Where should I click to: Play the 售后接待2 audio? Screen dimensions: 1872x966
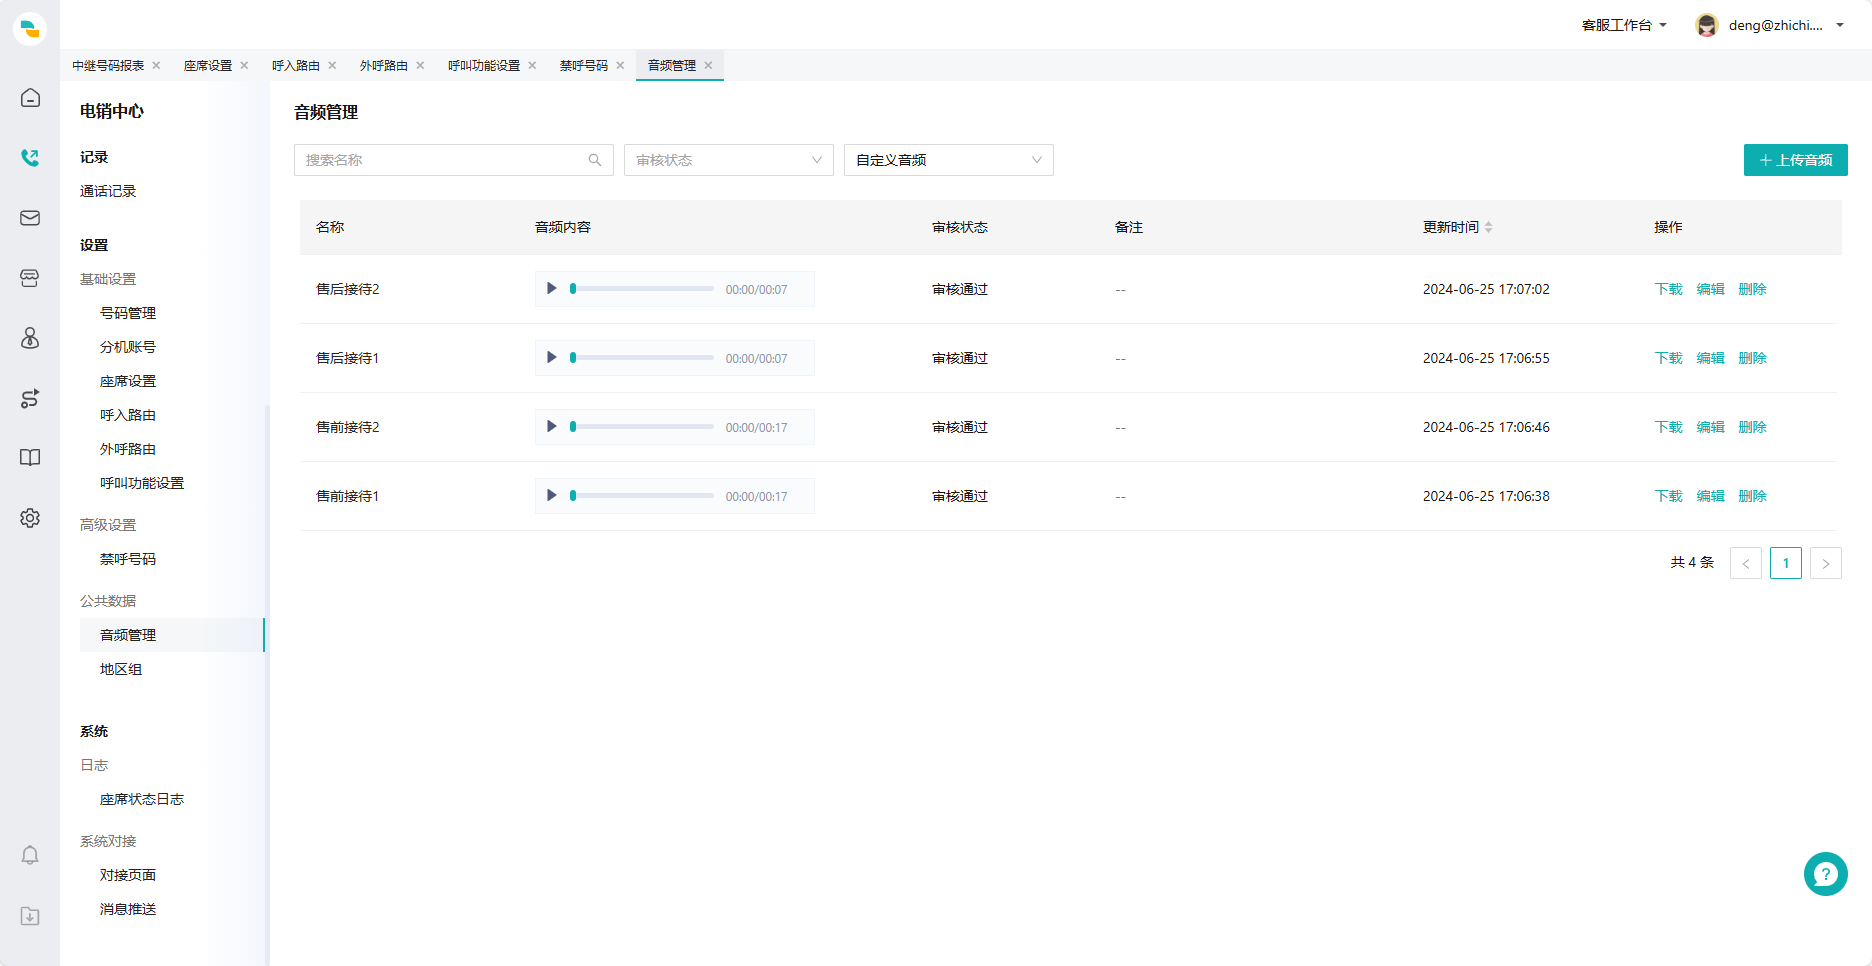[x=551, y=289]
